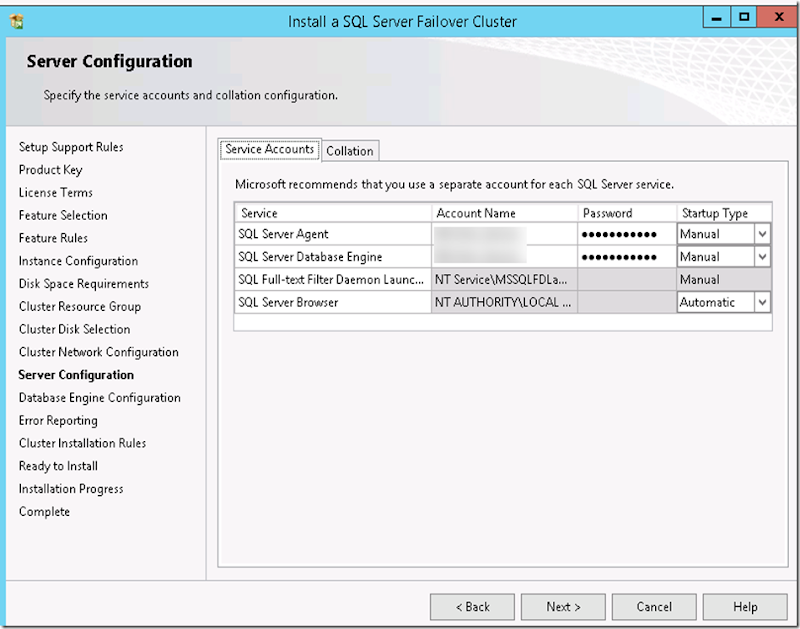The width and height of the screenshot is (800, 629).
Task: Open the Help button
Action: (x=745, y=607)
